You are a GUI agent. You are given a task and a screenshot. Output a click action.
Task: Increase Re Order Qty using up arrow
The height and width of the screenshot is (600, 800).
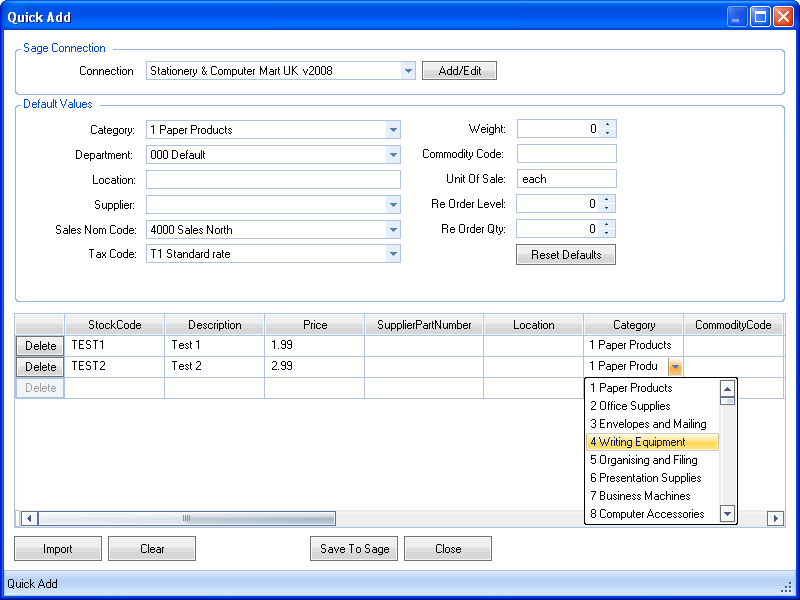[x=606, y=224]
